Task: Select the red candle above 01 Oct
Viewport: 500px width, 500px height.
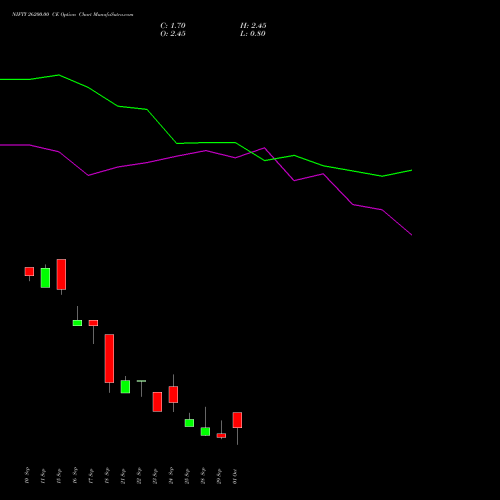Action: click(x=237, y=420)
